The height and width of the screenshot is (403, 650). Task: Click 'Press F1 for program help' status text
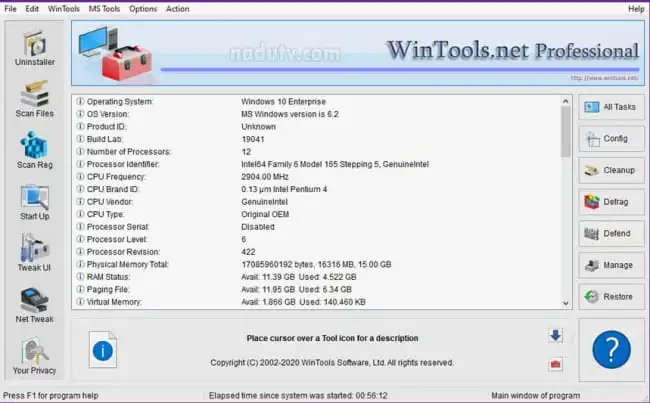(51, 396)
